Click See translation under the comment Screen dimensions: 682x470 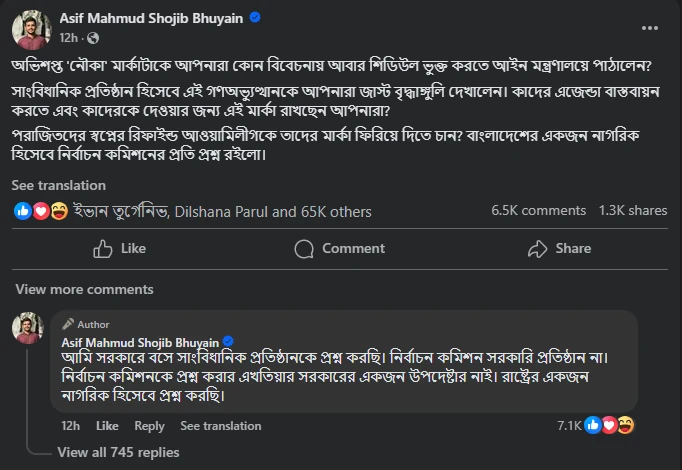221,425
